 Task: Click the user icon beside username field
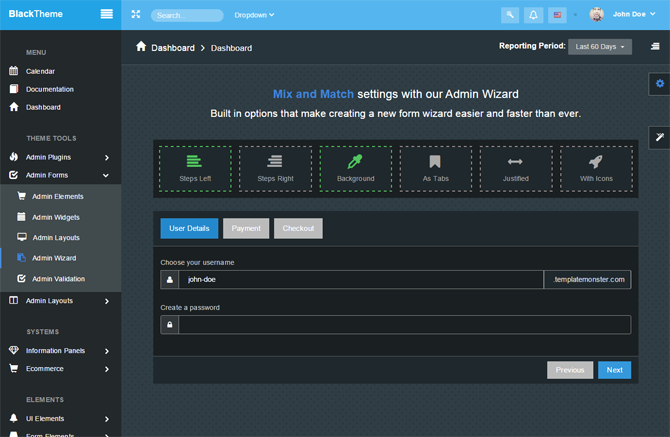[170, 280]
